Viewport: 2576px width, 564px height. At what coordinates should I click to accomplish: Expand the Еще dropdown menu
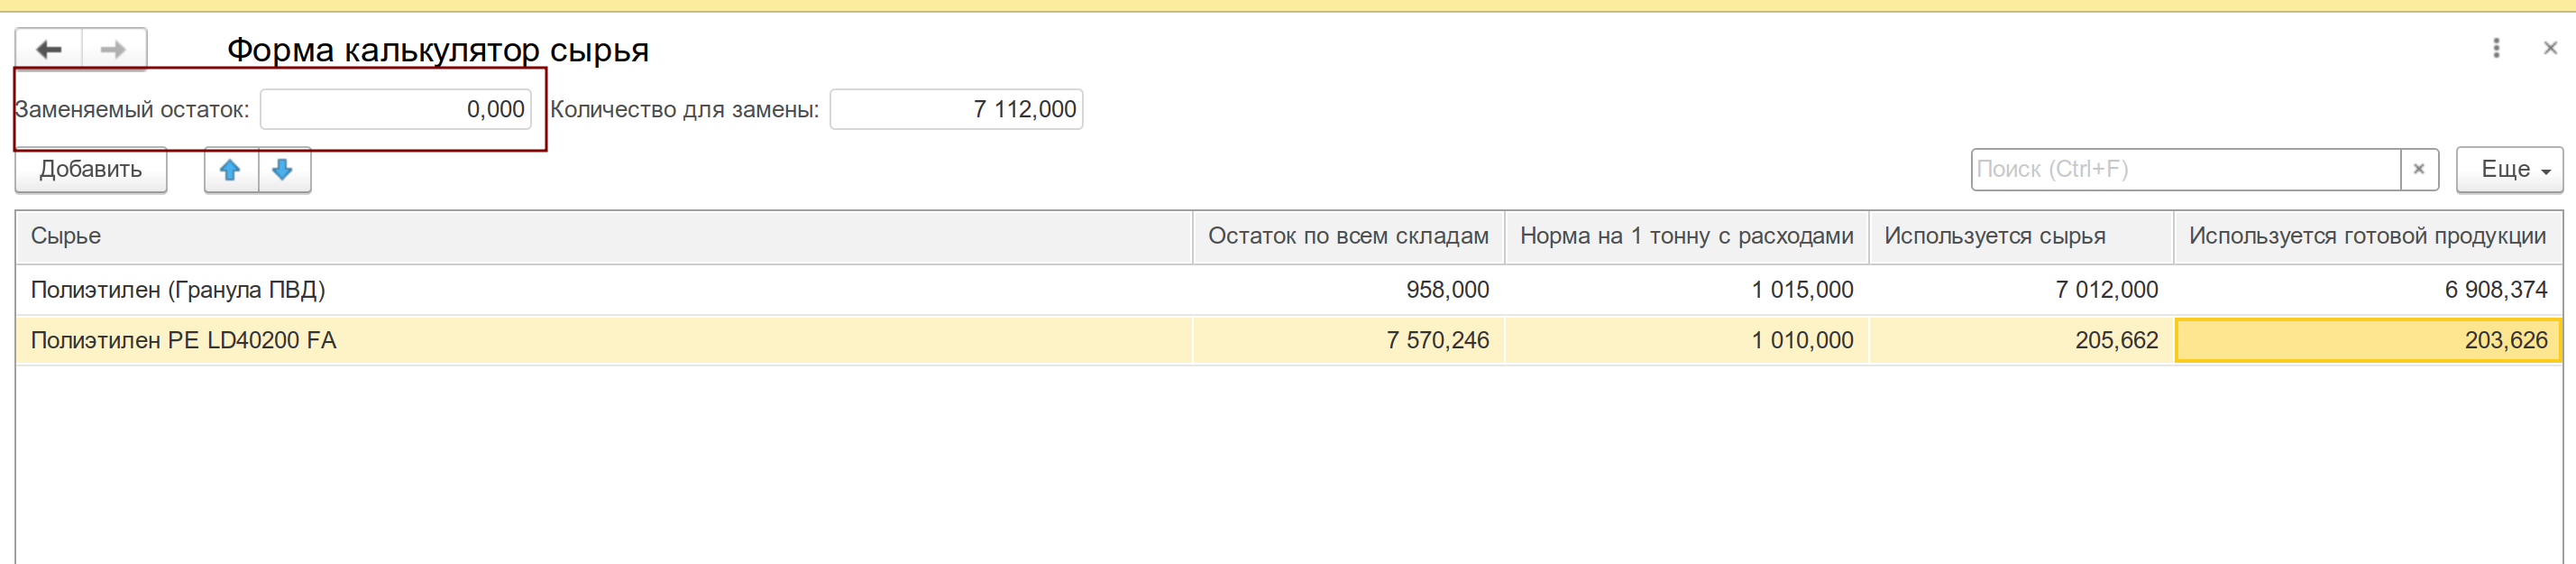click(x=2508, y=169)
